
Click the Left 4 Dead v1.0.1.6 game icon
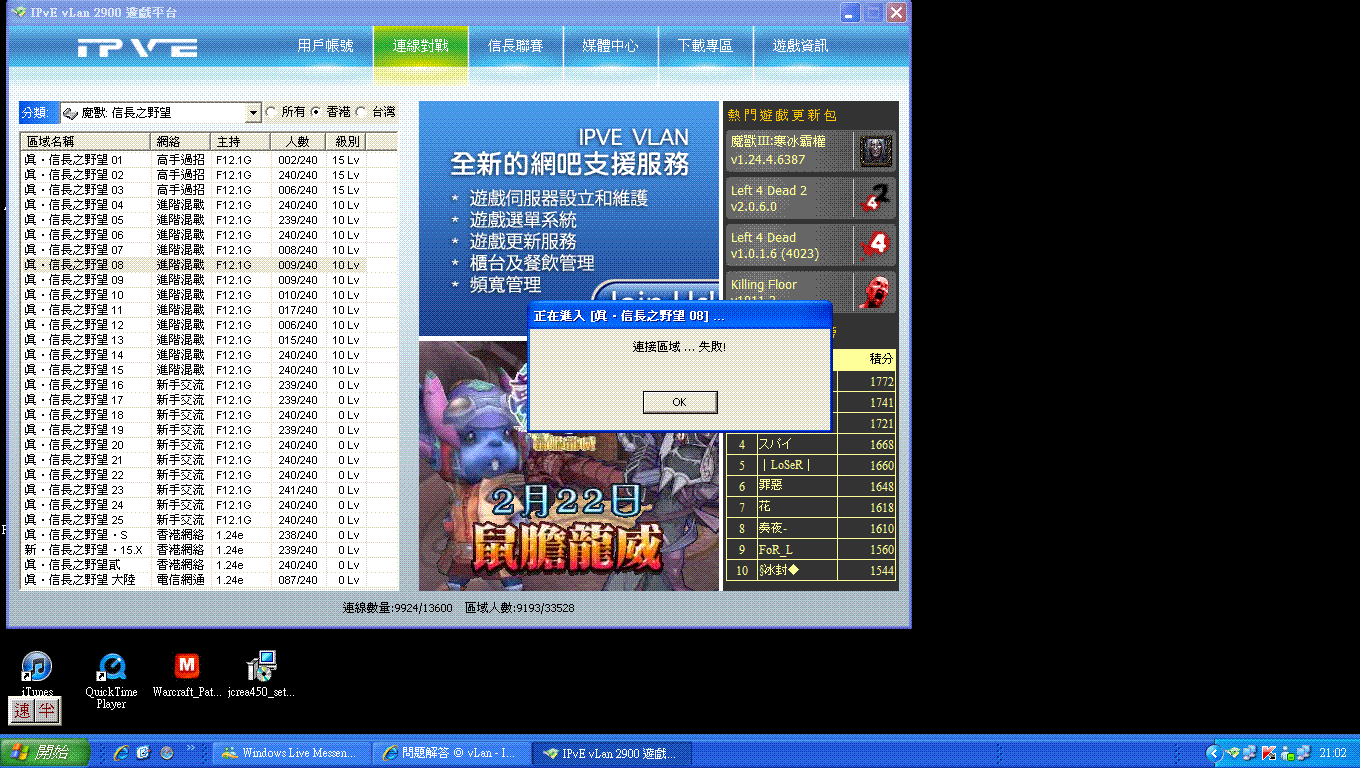click(875, 245)
